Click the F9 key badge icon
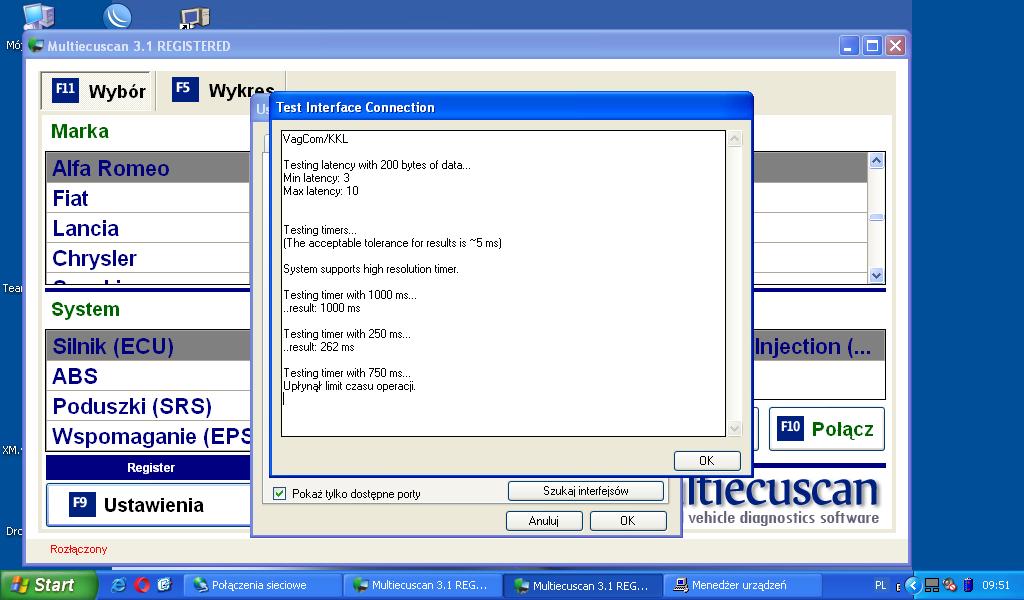The width and height of the screenshot is (1024, 600). pos(82,504)
